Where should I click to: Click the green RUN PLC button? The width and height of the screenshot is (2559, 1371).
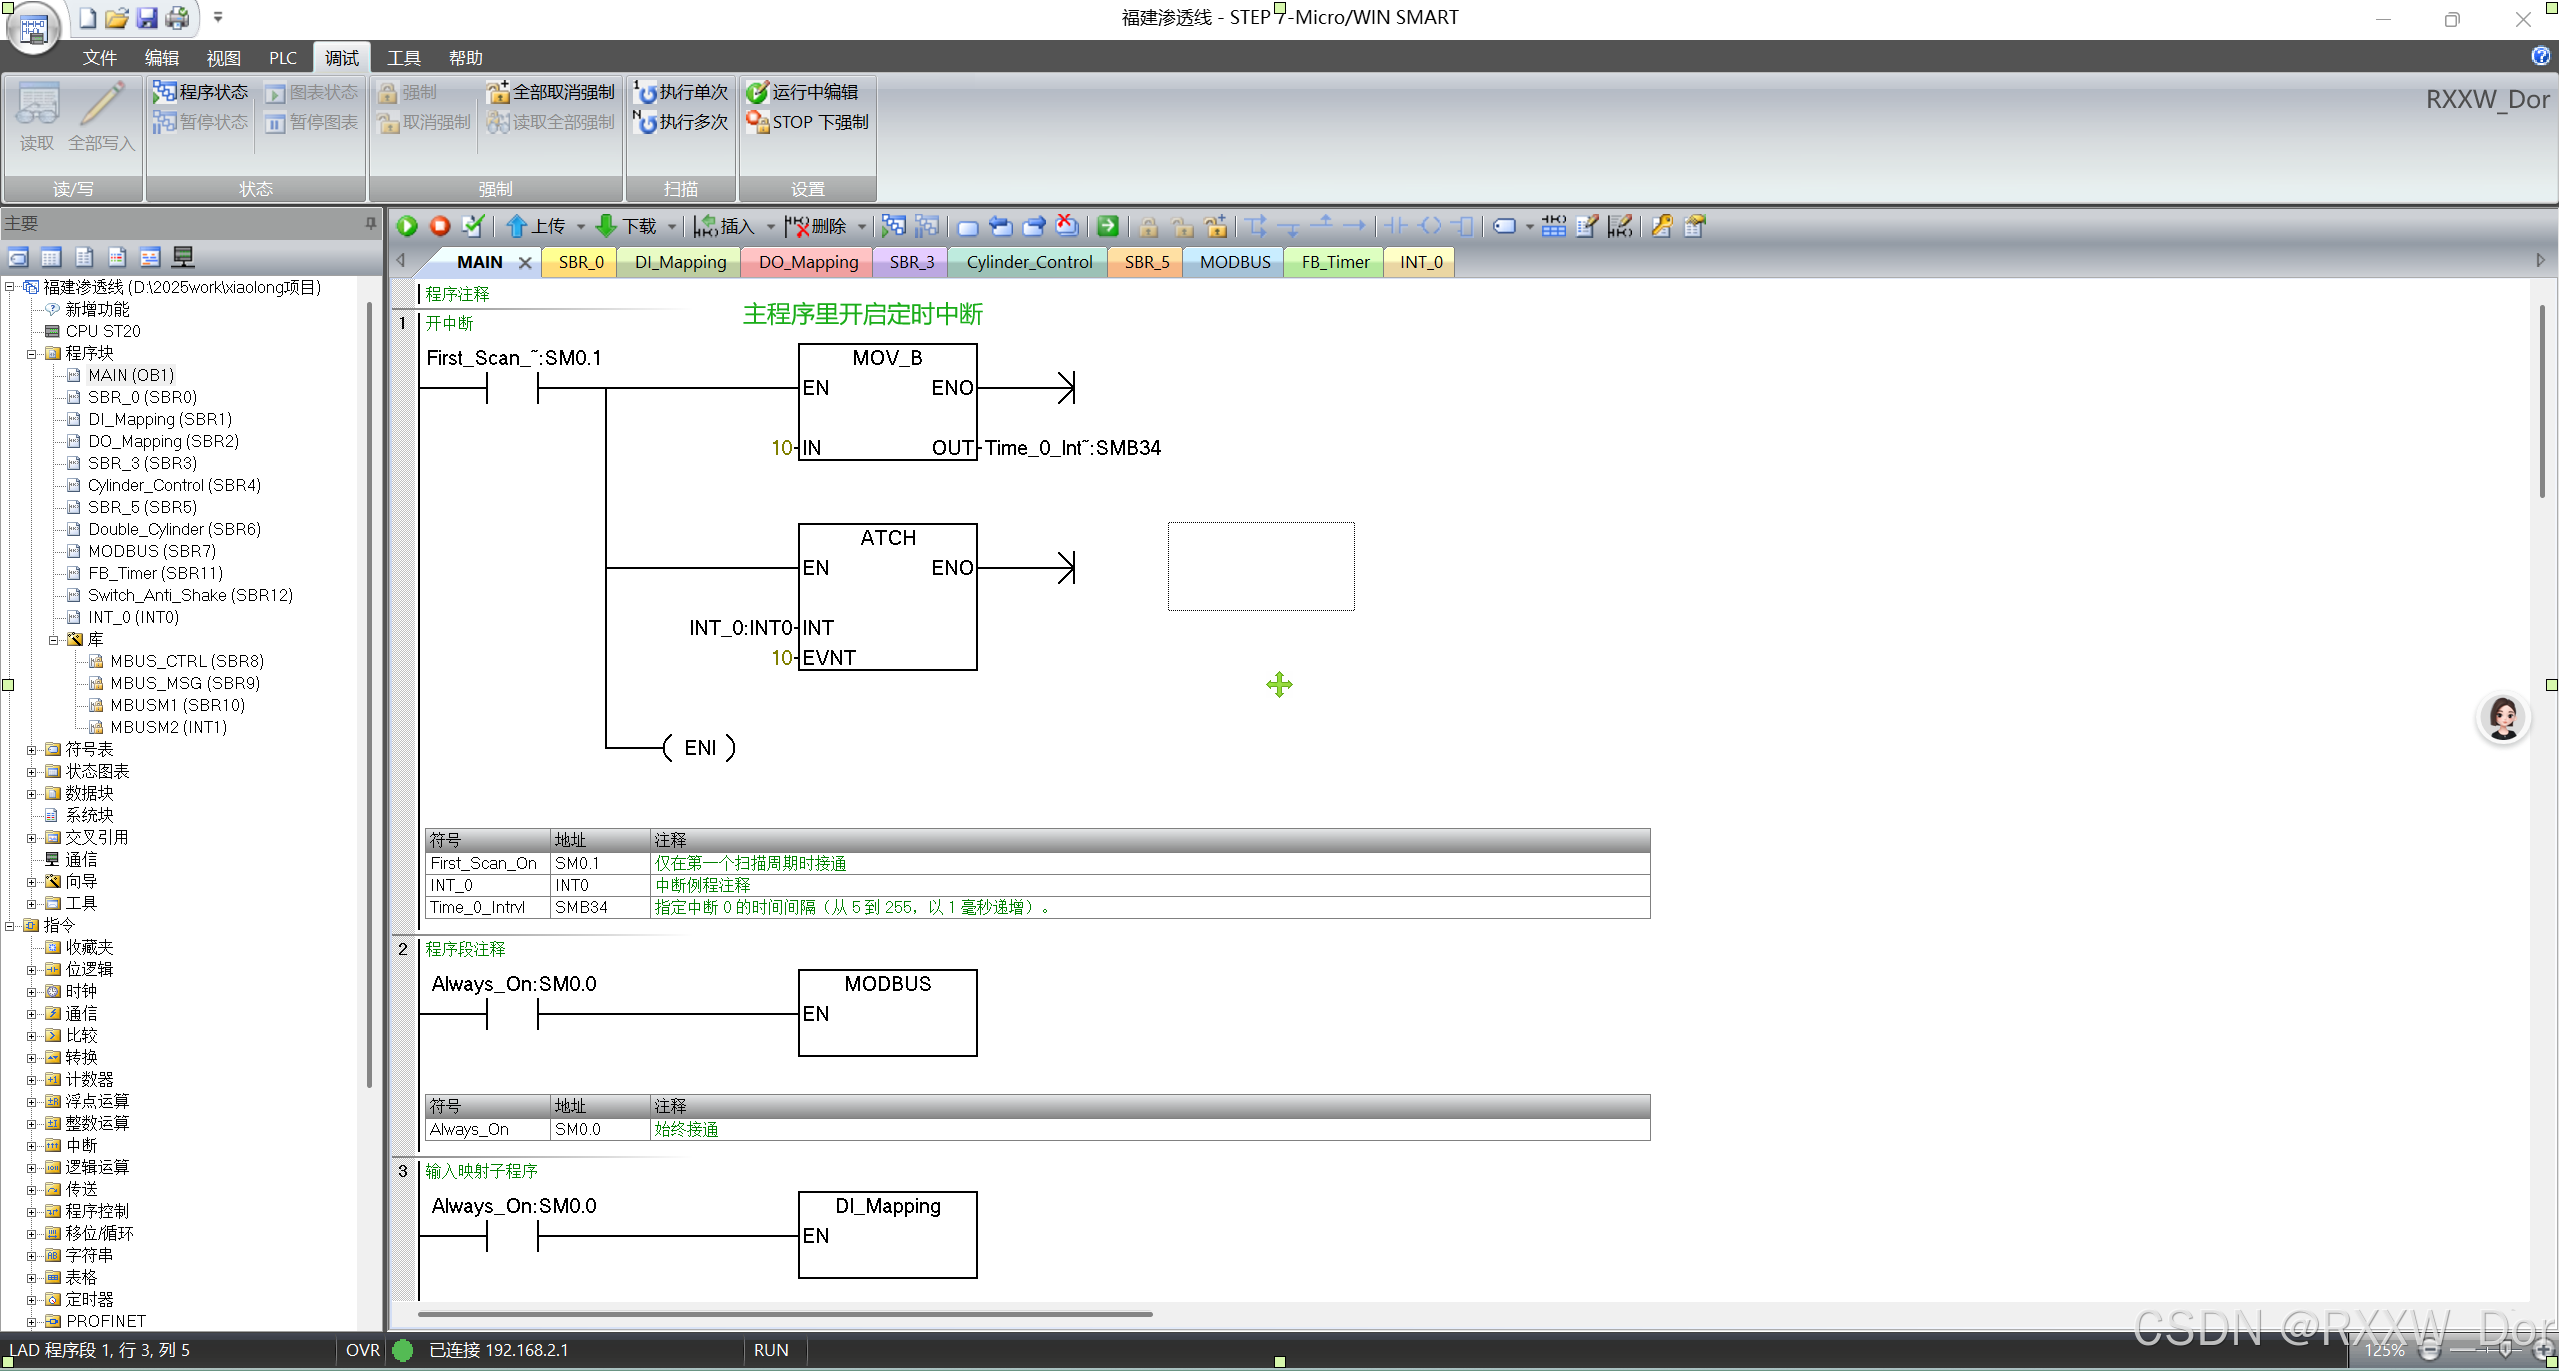coord(407,226)
